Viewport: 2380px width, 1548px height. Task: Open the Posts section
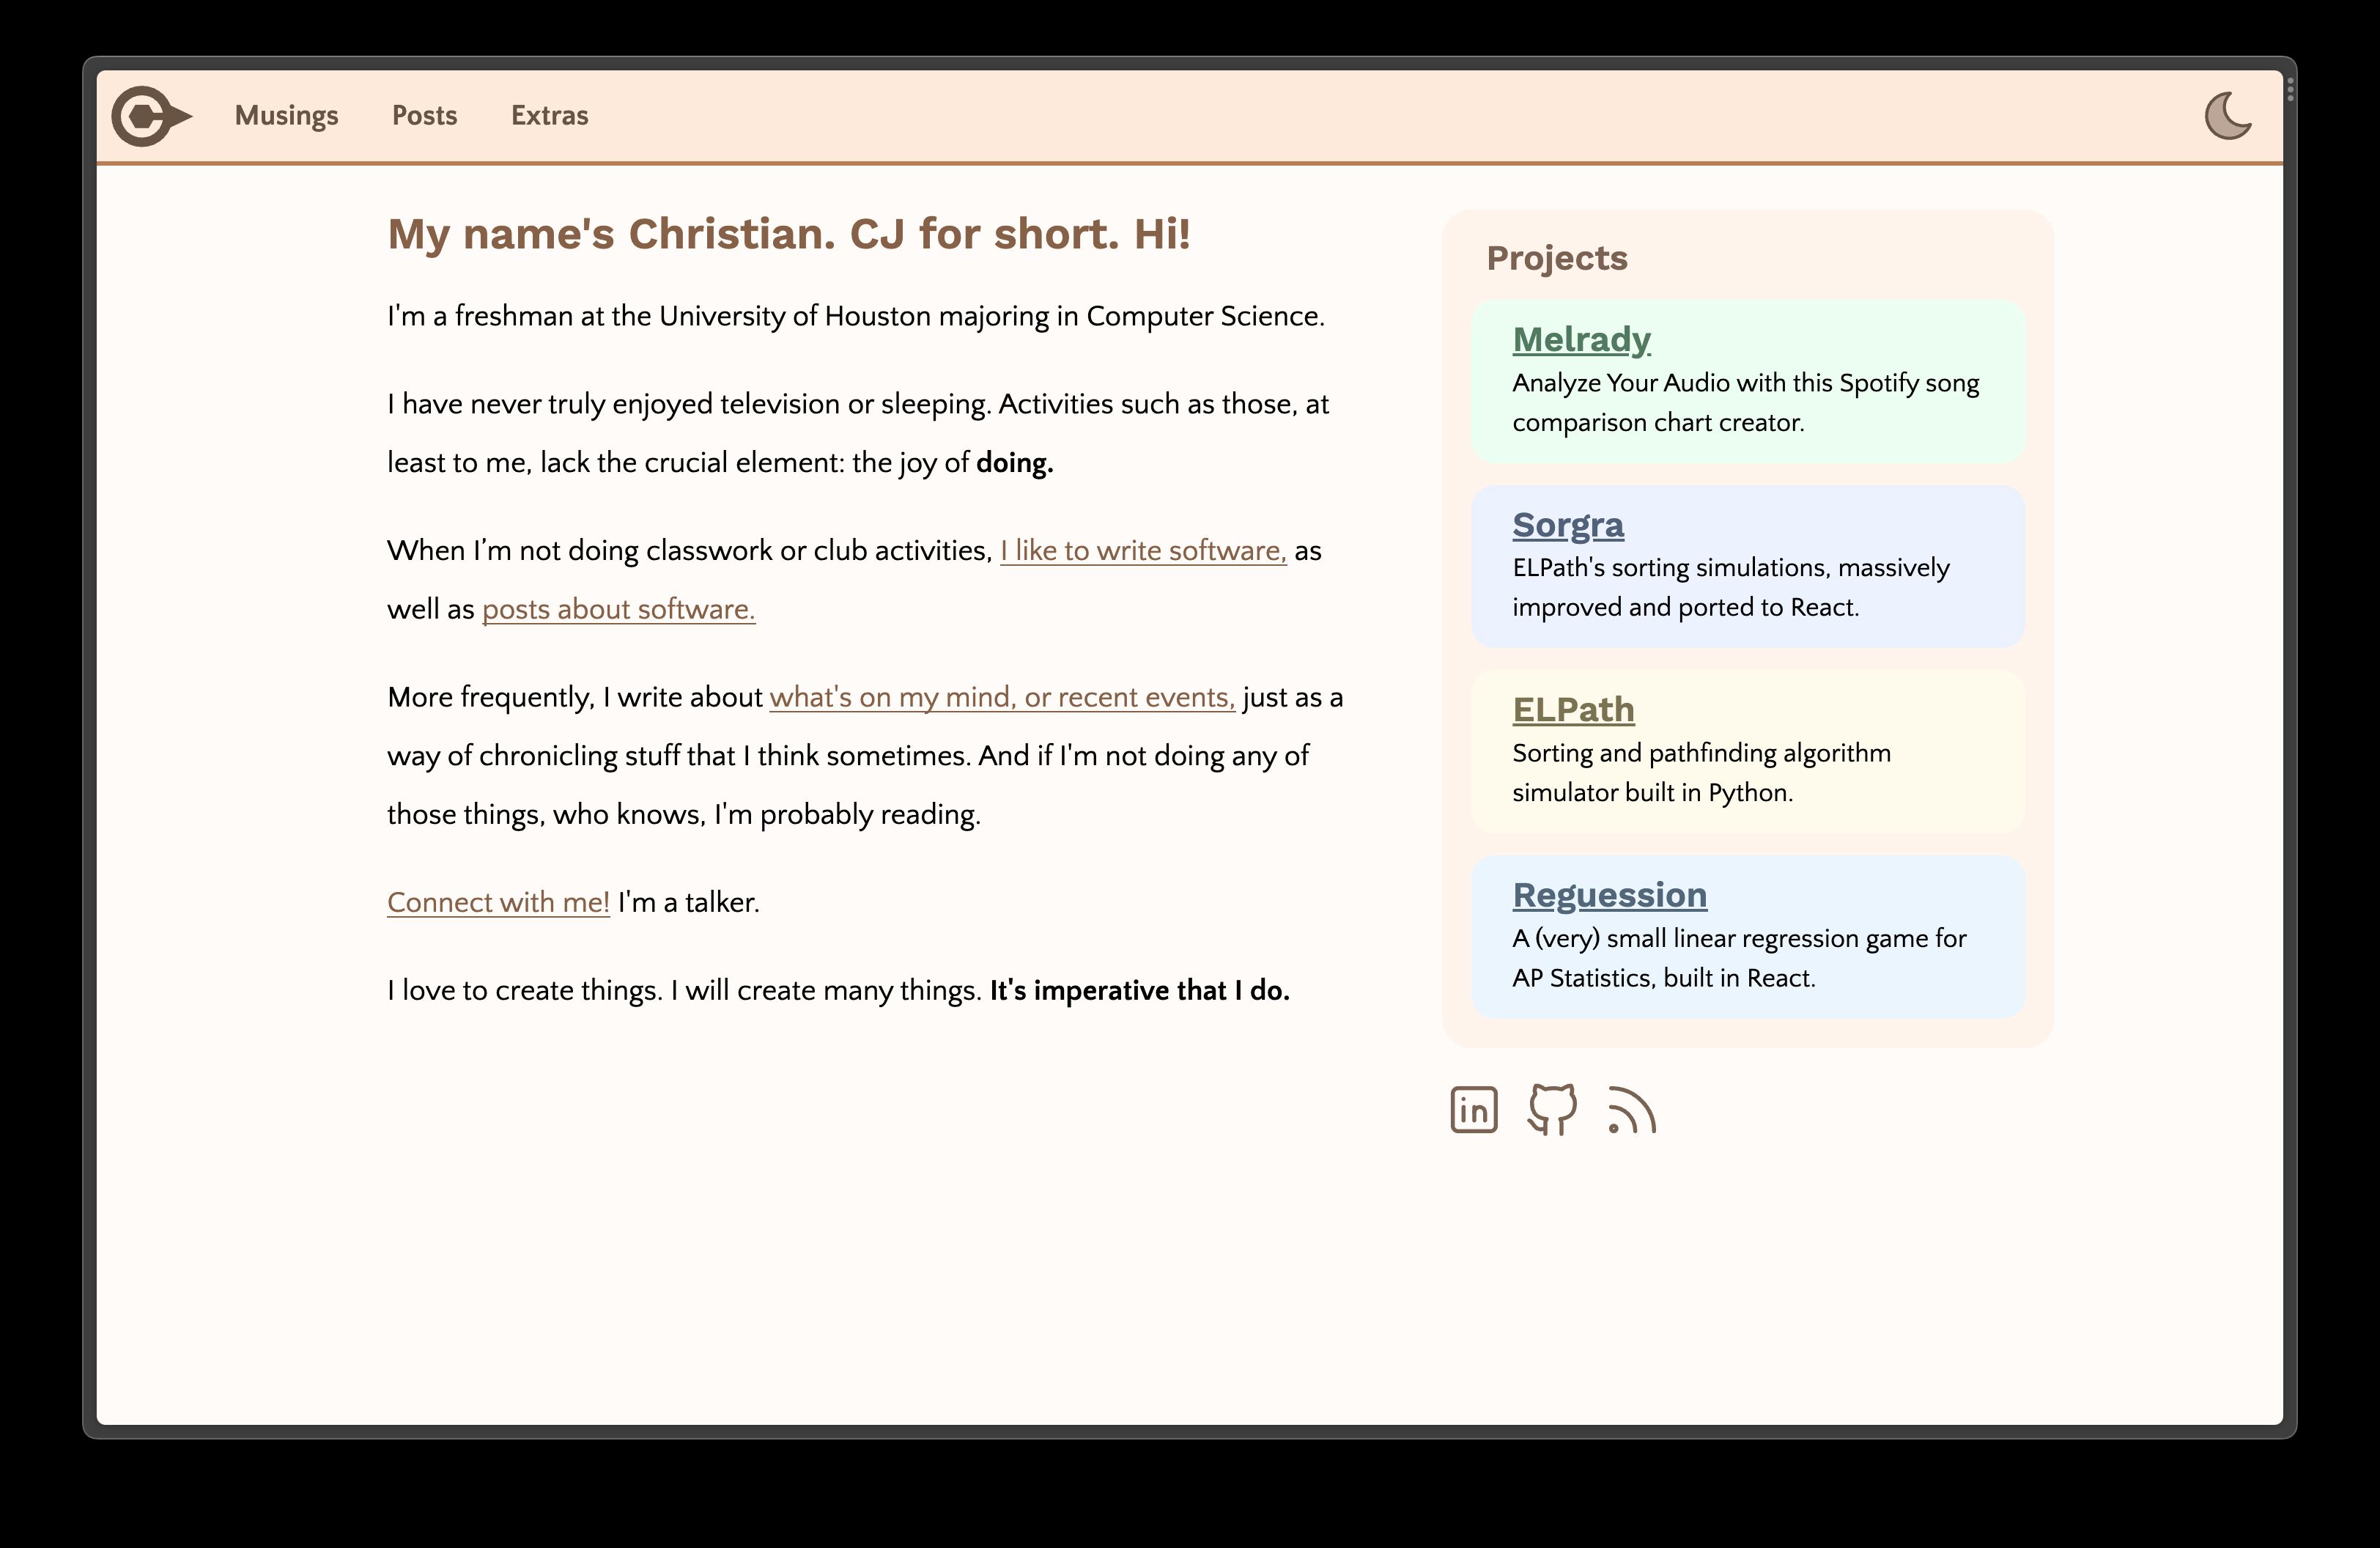[424, 115]
